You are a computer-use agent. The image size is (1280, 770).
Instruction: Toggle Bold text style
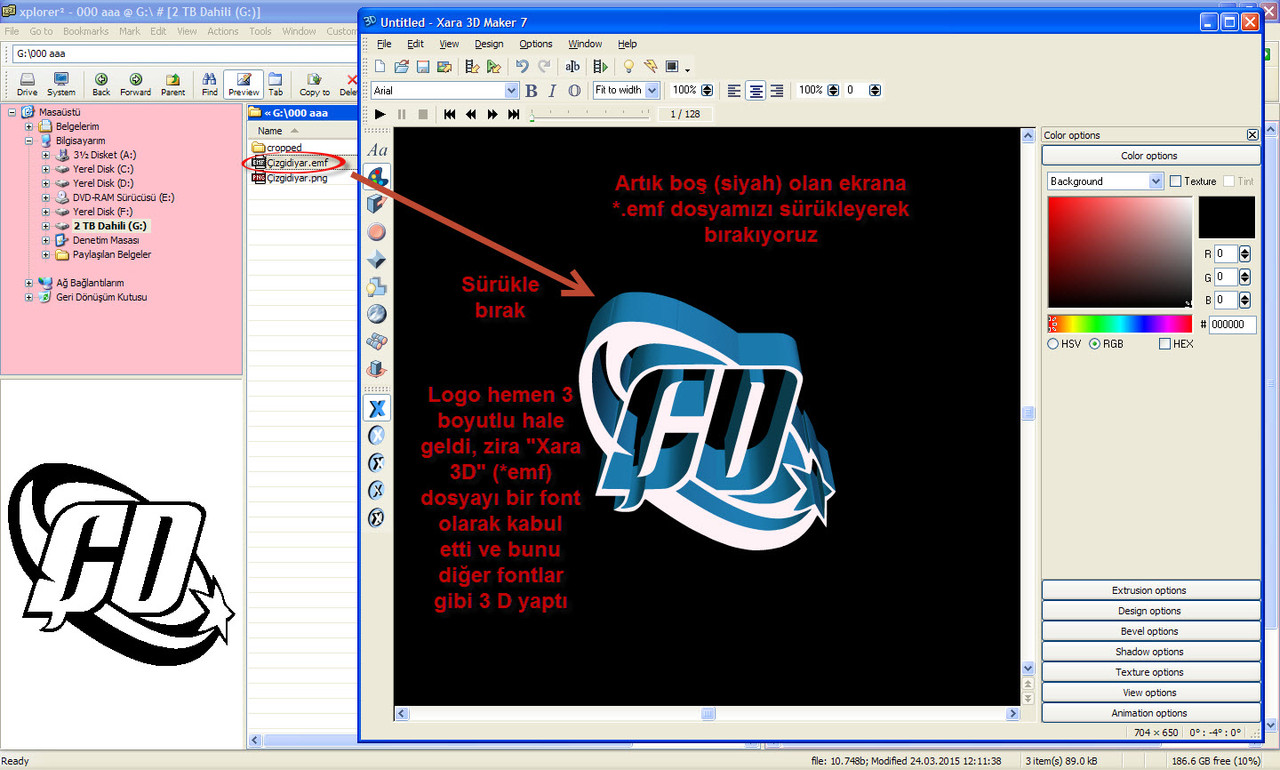tap(531, 90)
